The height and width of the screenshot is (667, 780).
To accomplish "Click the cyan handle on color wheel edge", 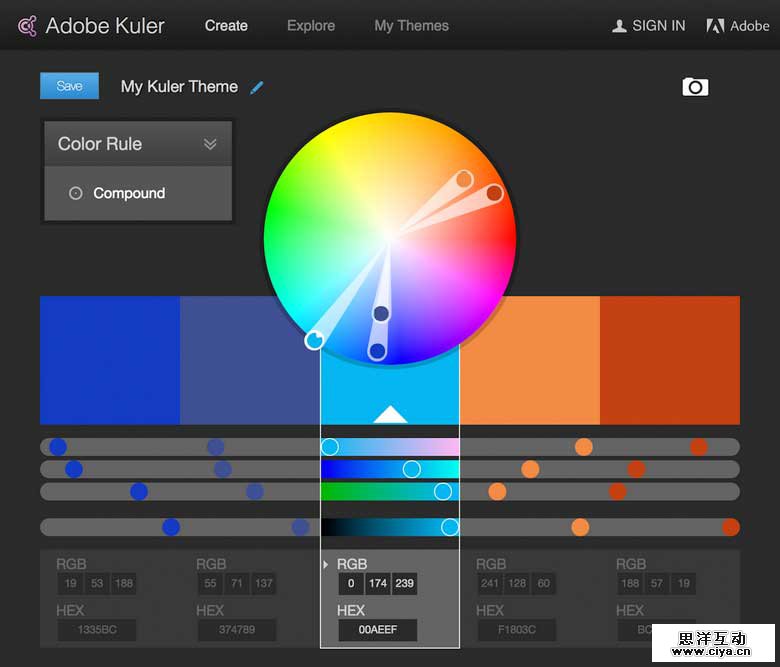I will pos(314,340).
